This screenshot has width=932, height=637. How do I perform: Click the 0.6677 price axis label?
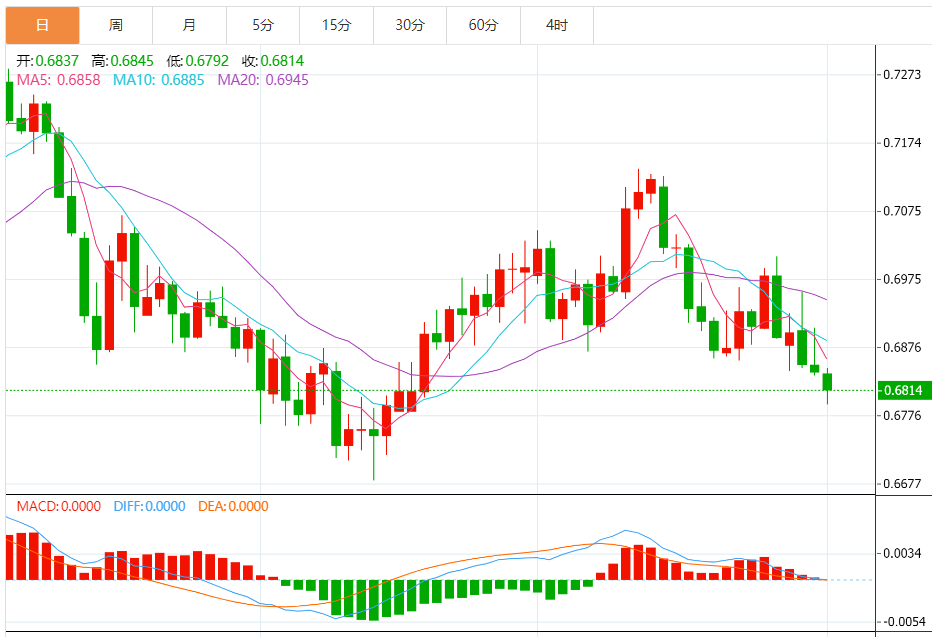[902, 484]
